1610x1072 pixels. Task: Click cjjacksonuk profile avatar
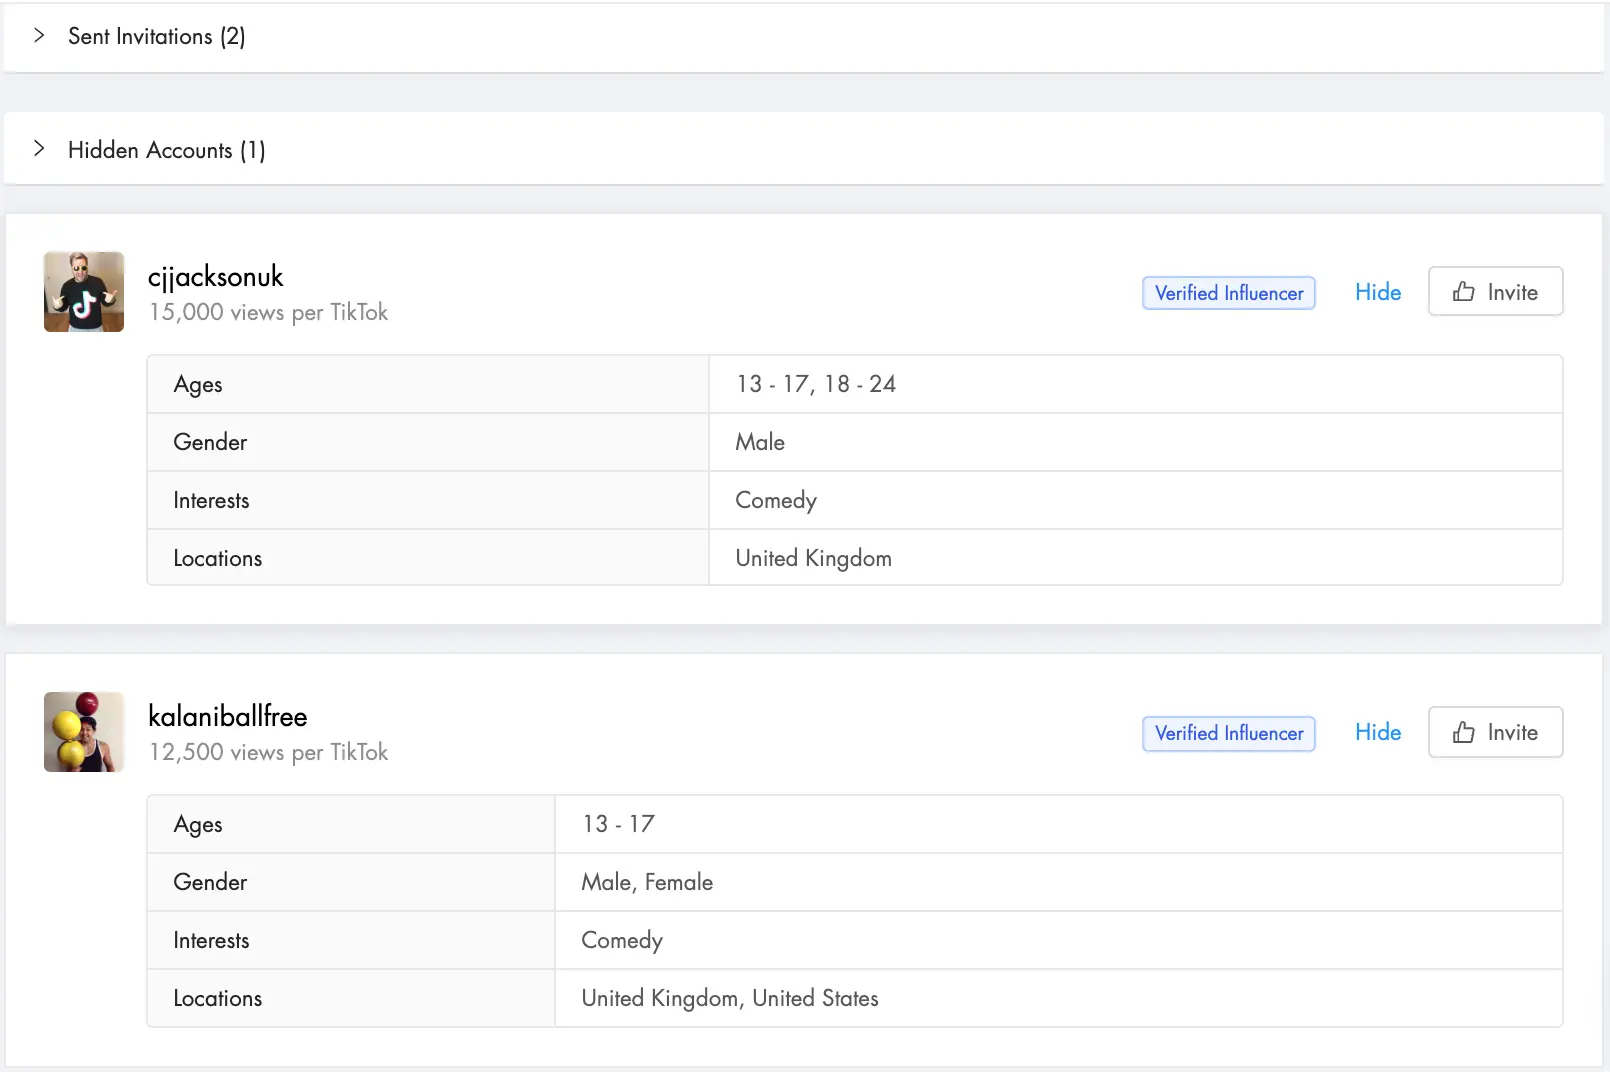pos(84,292)
